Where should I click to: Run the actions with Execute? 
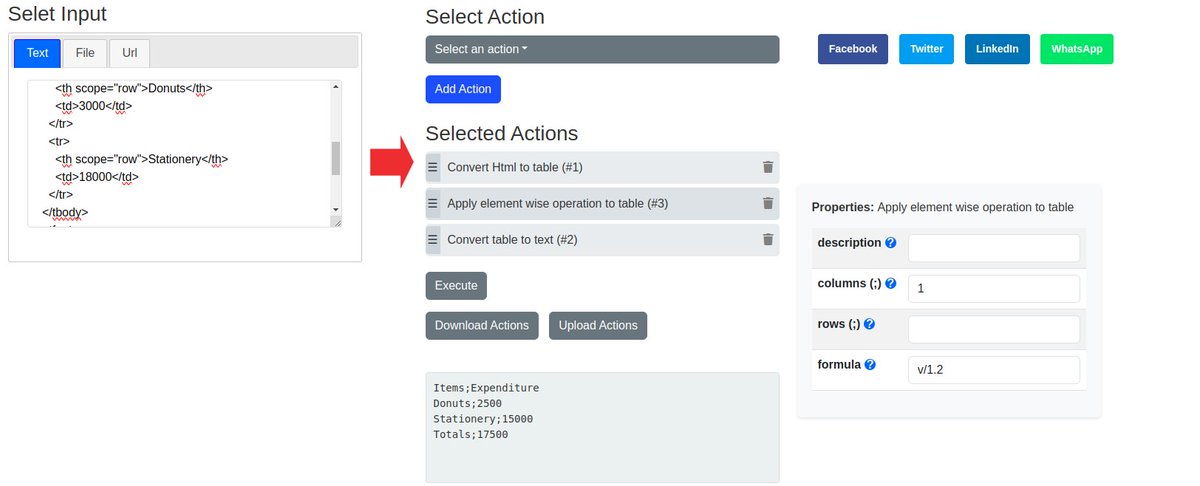pyautogui.click(x=456, y=285)
